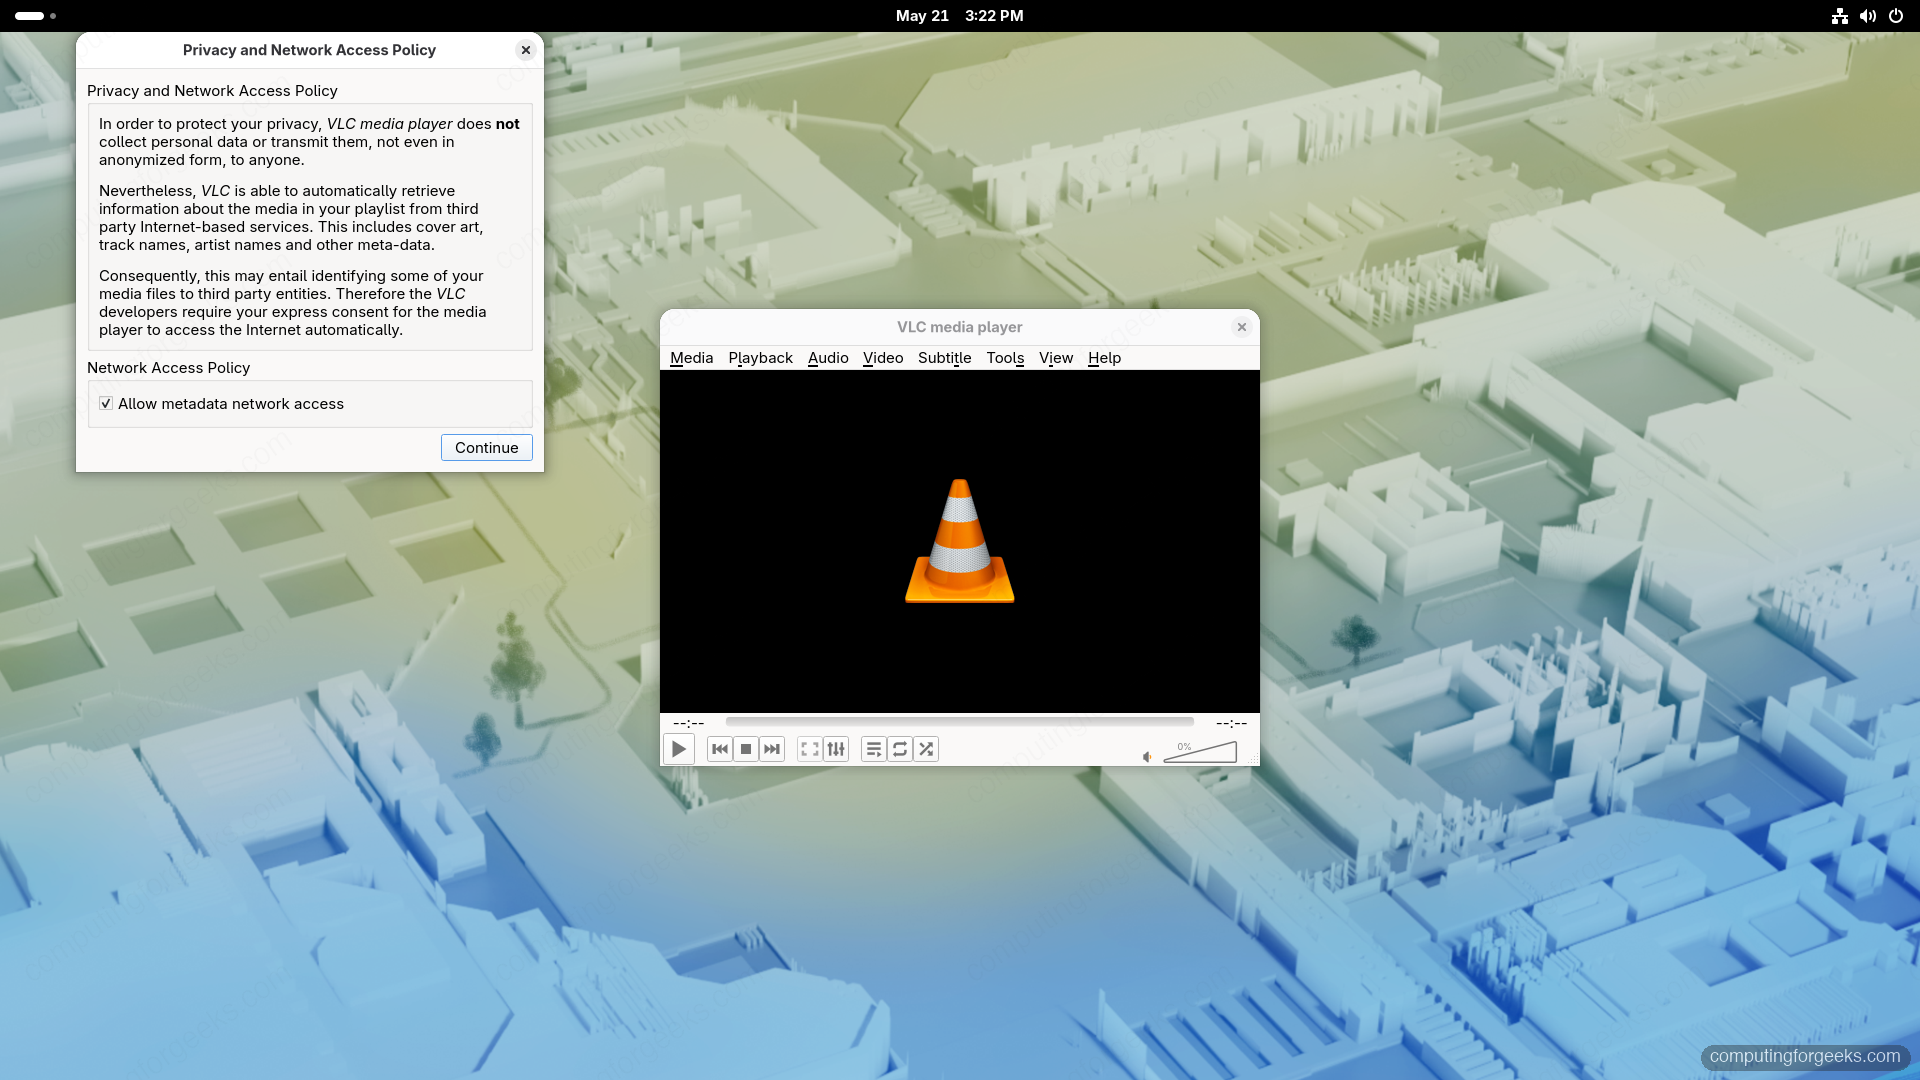
Task: Open the Activities overview in top bar
Action: coord(36,16)
